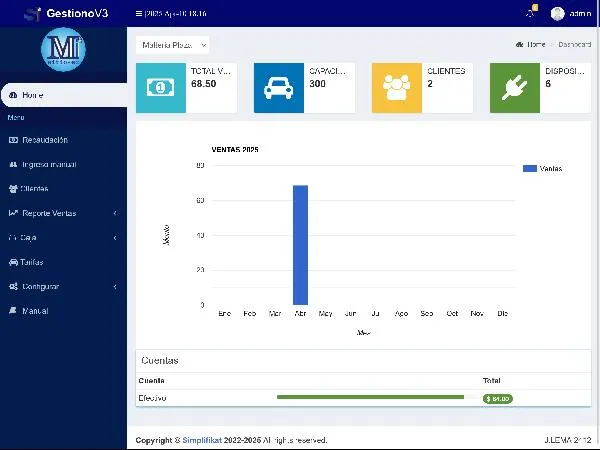Toggle Ventas series in chart legend
This screenshot has height=450, width=600.
click(x=542, y=168)
